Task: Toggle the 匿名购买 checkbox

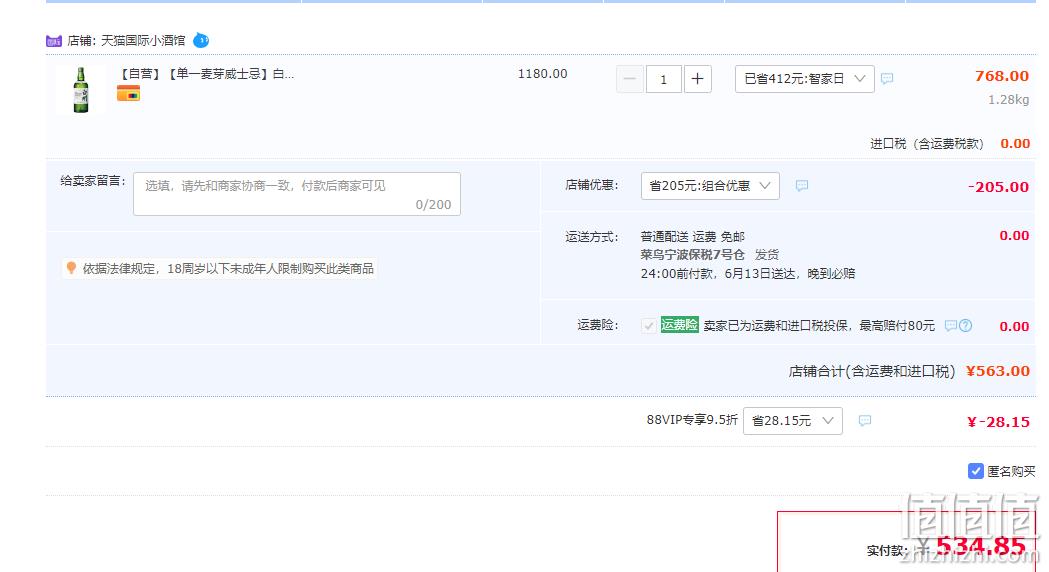Action: [975, 471]
